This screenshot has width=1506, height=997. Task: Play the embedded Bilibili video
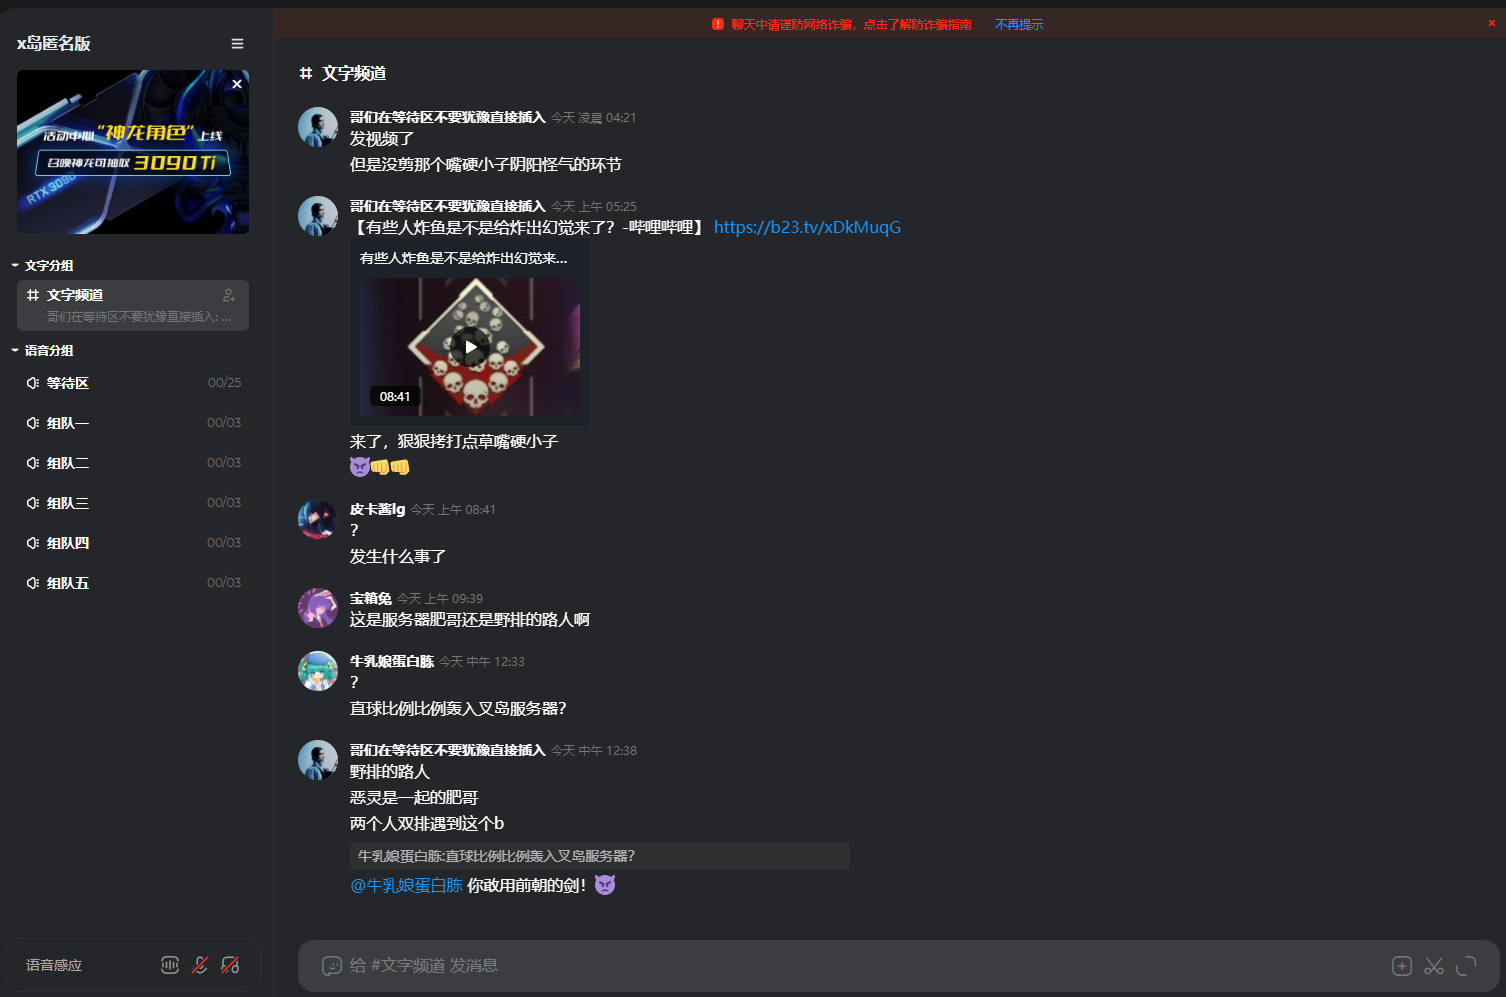[470, 347]
